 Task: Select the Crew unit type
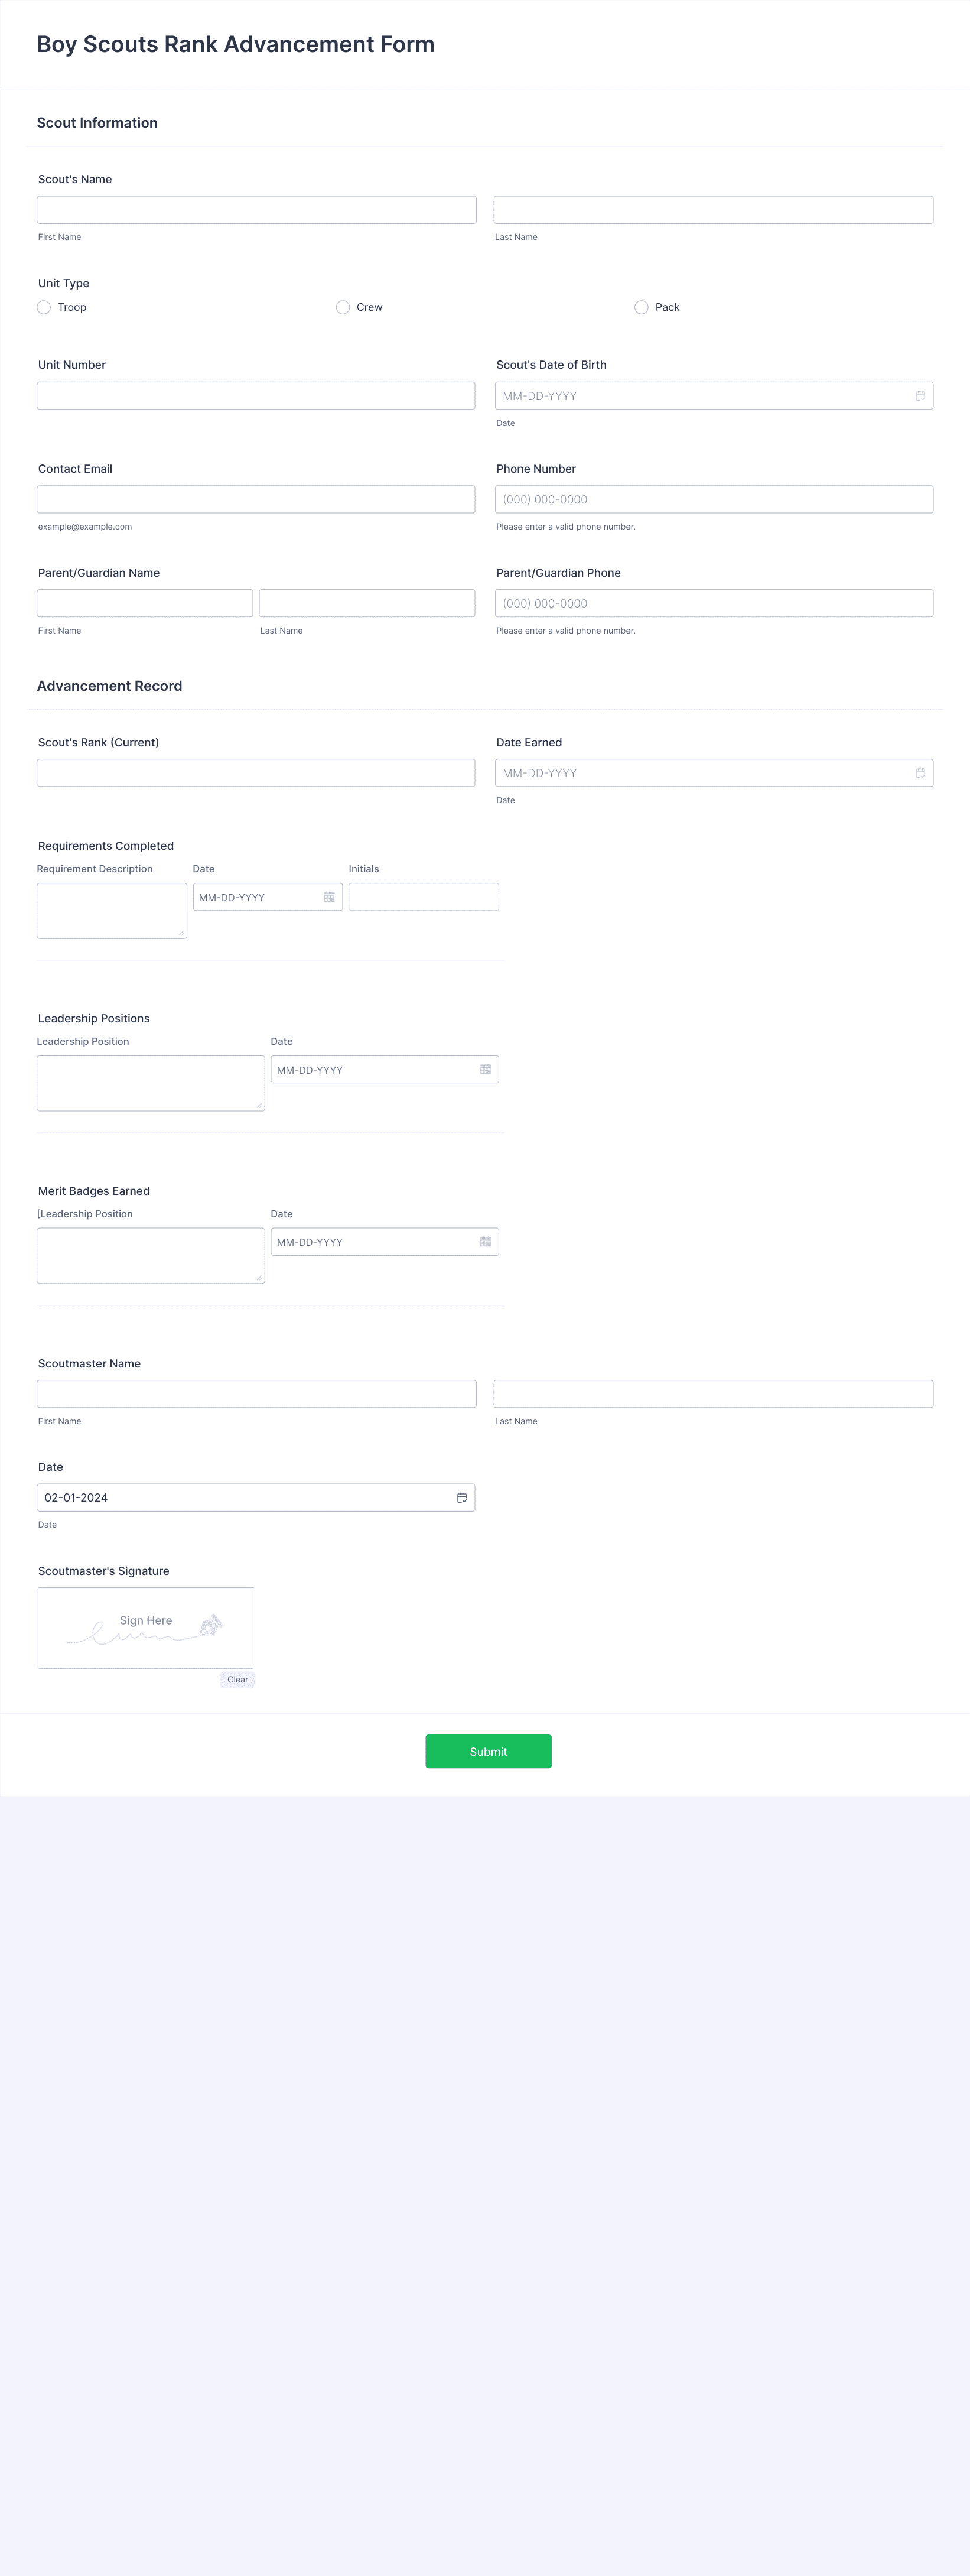tap(343, 307)
